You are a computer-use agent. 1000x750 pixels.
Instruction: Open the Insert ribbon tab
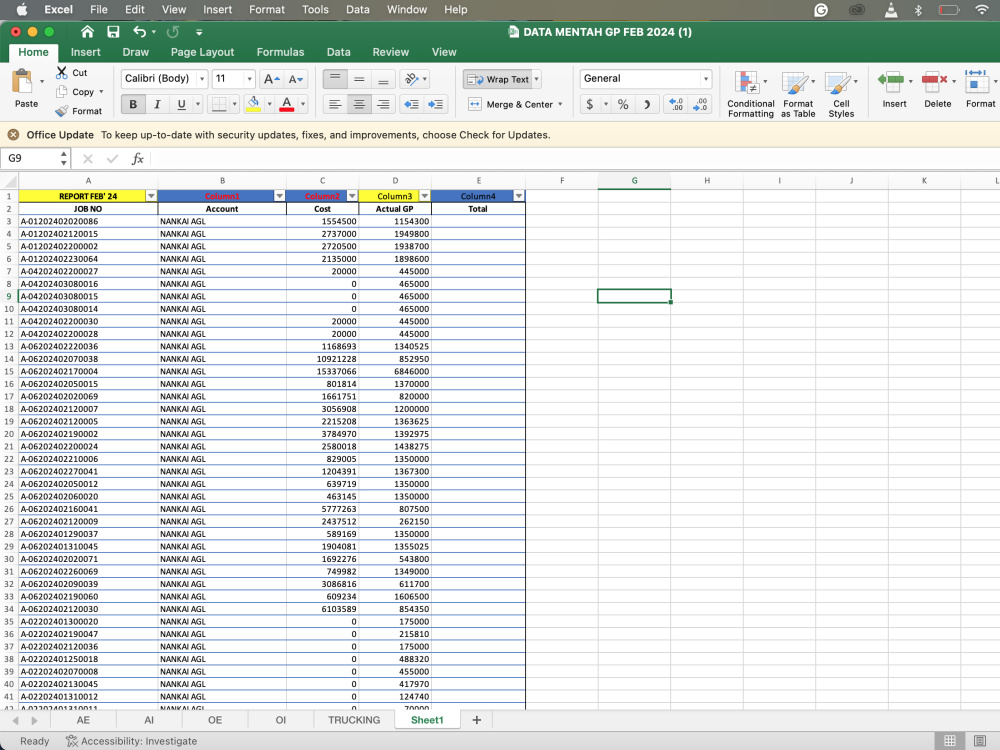(x=85, y=52)
